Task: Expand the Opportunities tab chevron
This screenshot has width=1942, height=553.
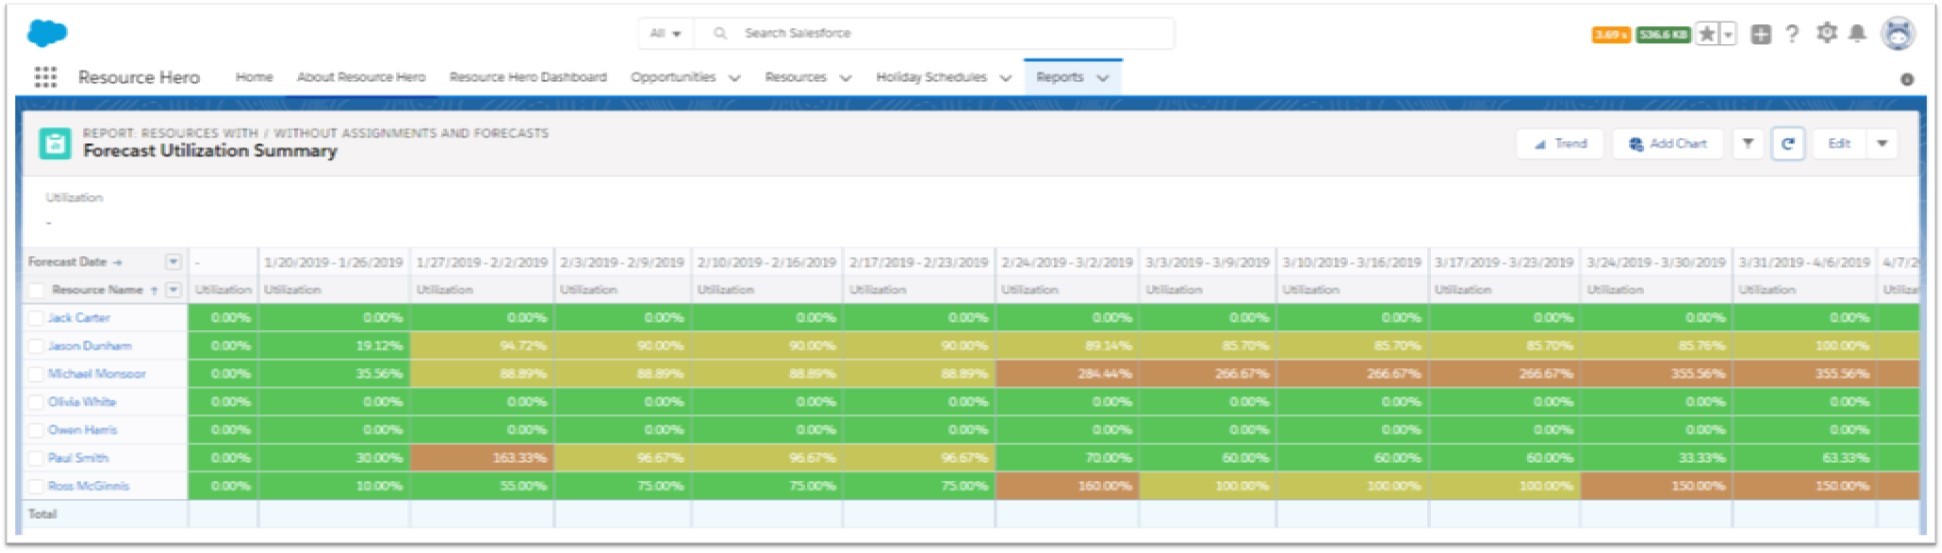Action: pos(734,78)
